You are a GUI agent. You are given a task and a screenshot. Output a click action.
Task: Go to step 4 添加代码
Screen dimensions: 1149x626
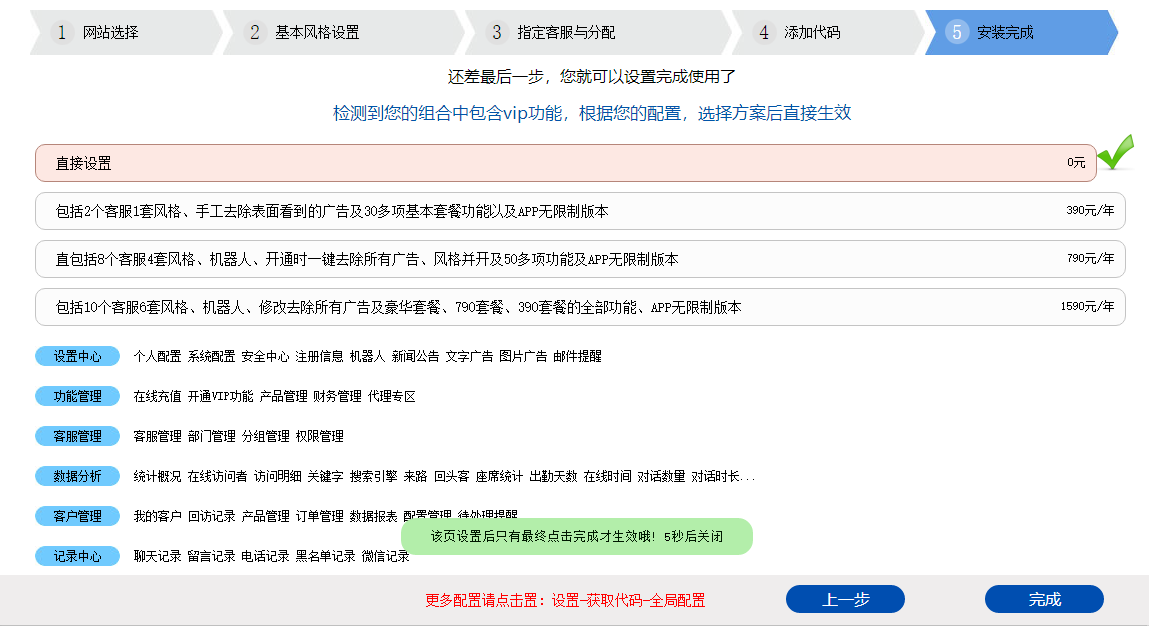pyautogui.click(x=827, y=32)
